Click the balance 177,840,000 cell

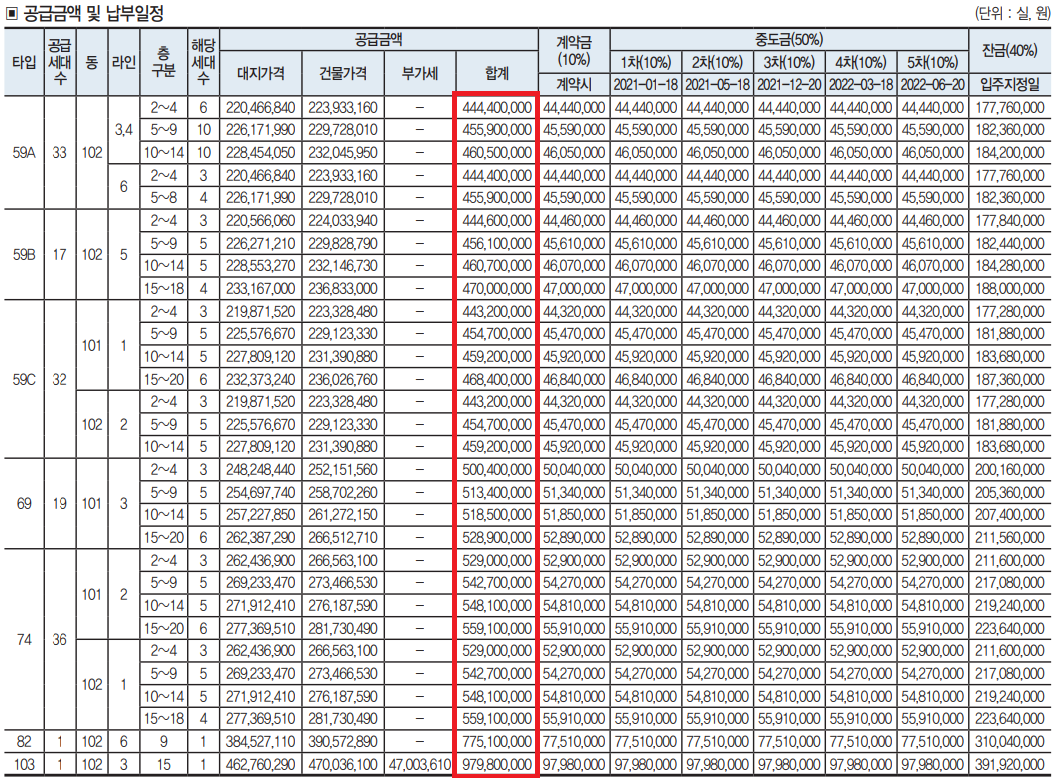point(1009,220)
